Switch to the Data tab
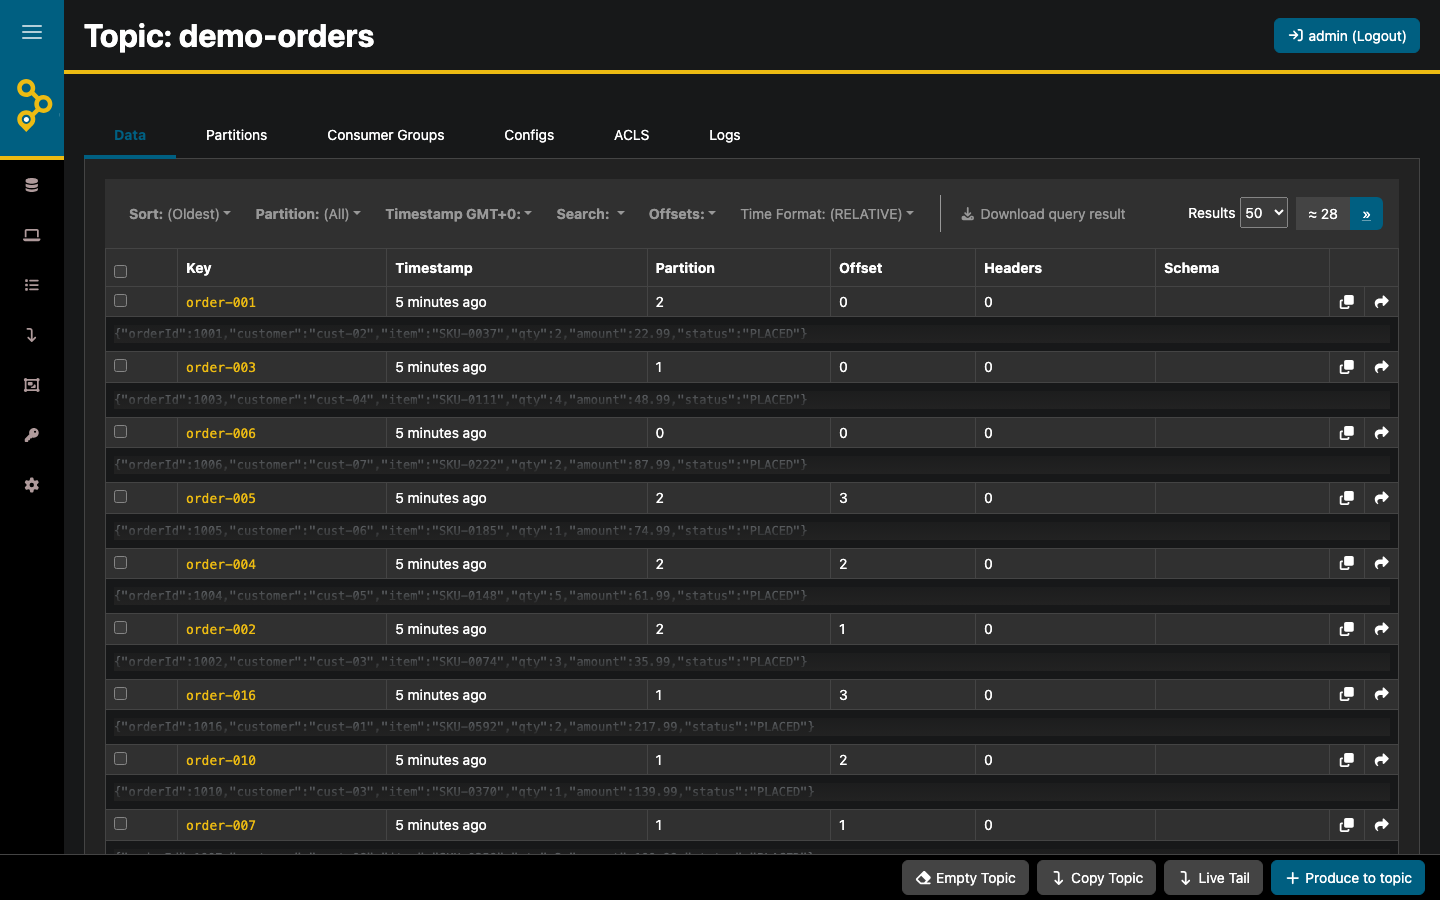 (x=130, y=135)
